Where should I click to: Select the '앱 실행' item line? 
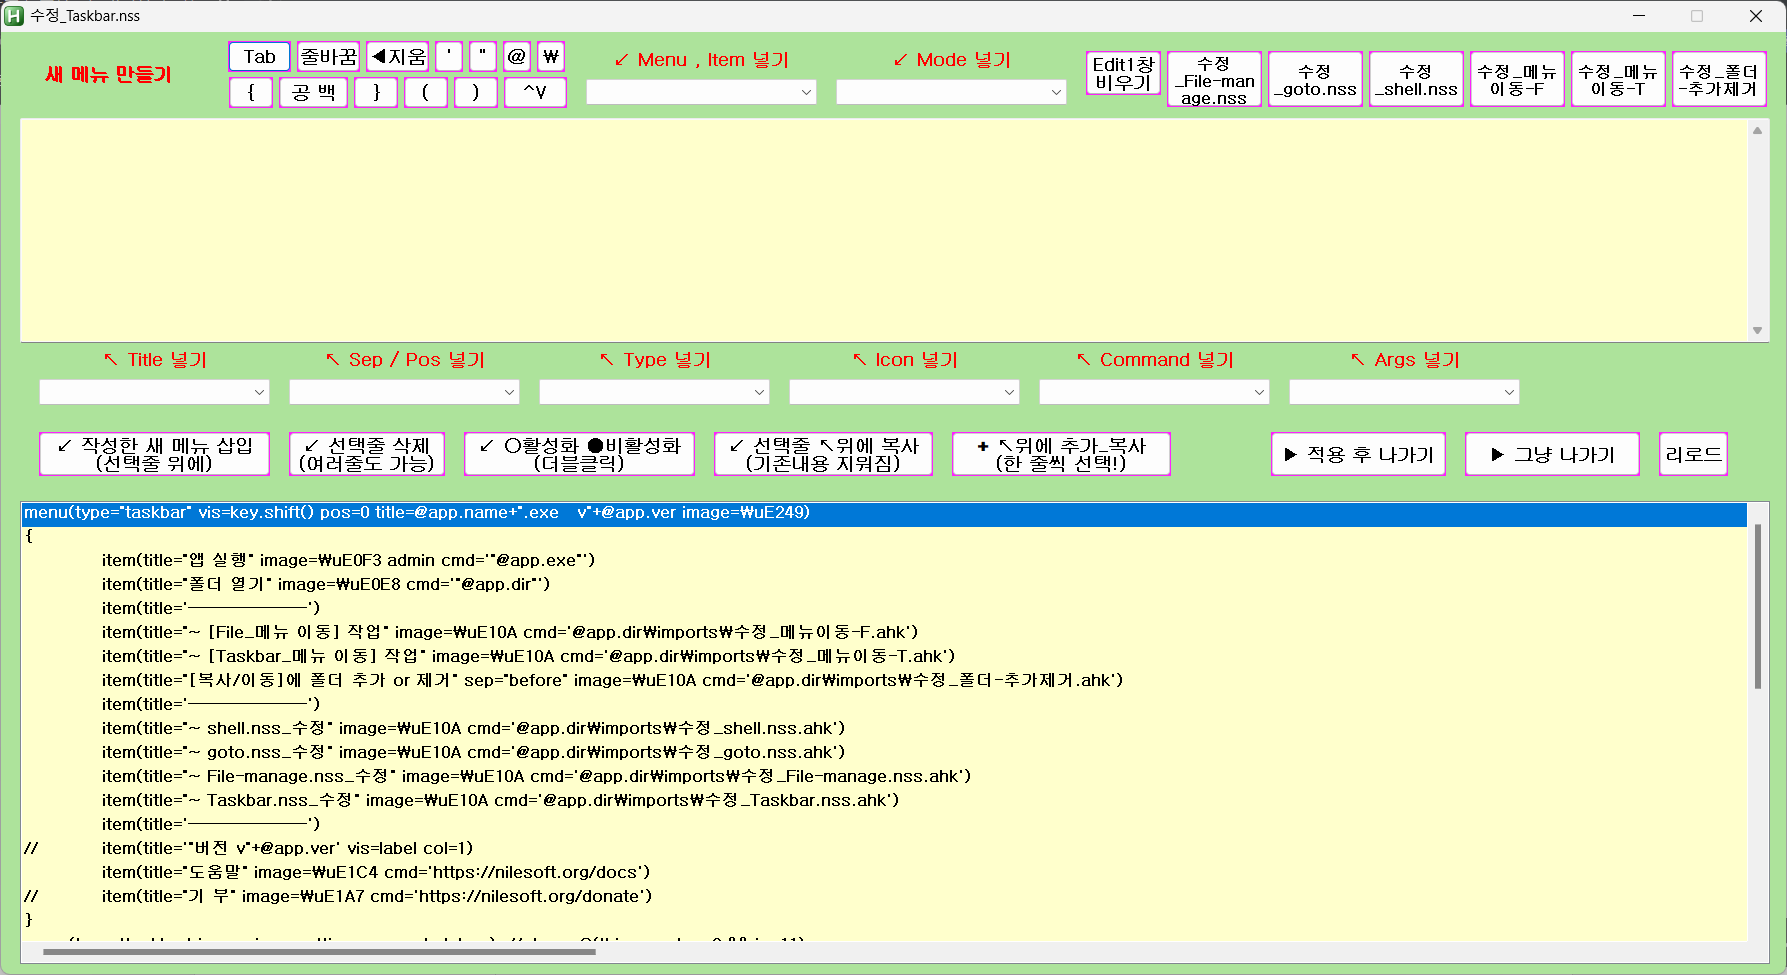[884, 560]
